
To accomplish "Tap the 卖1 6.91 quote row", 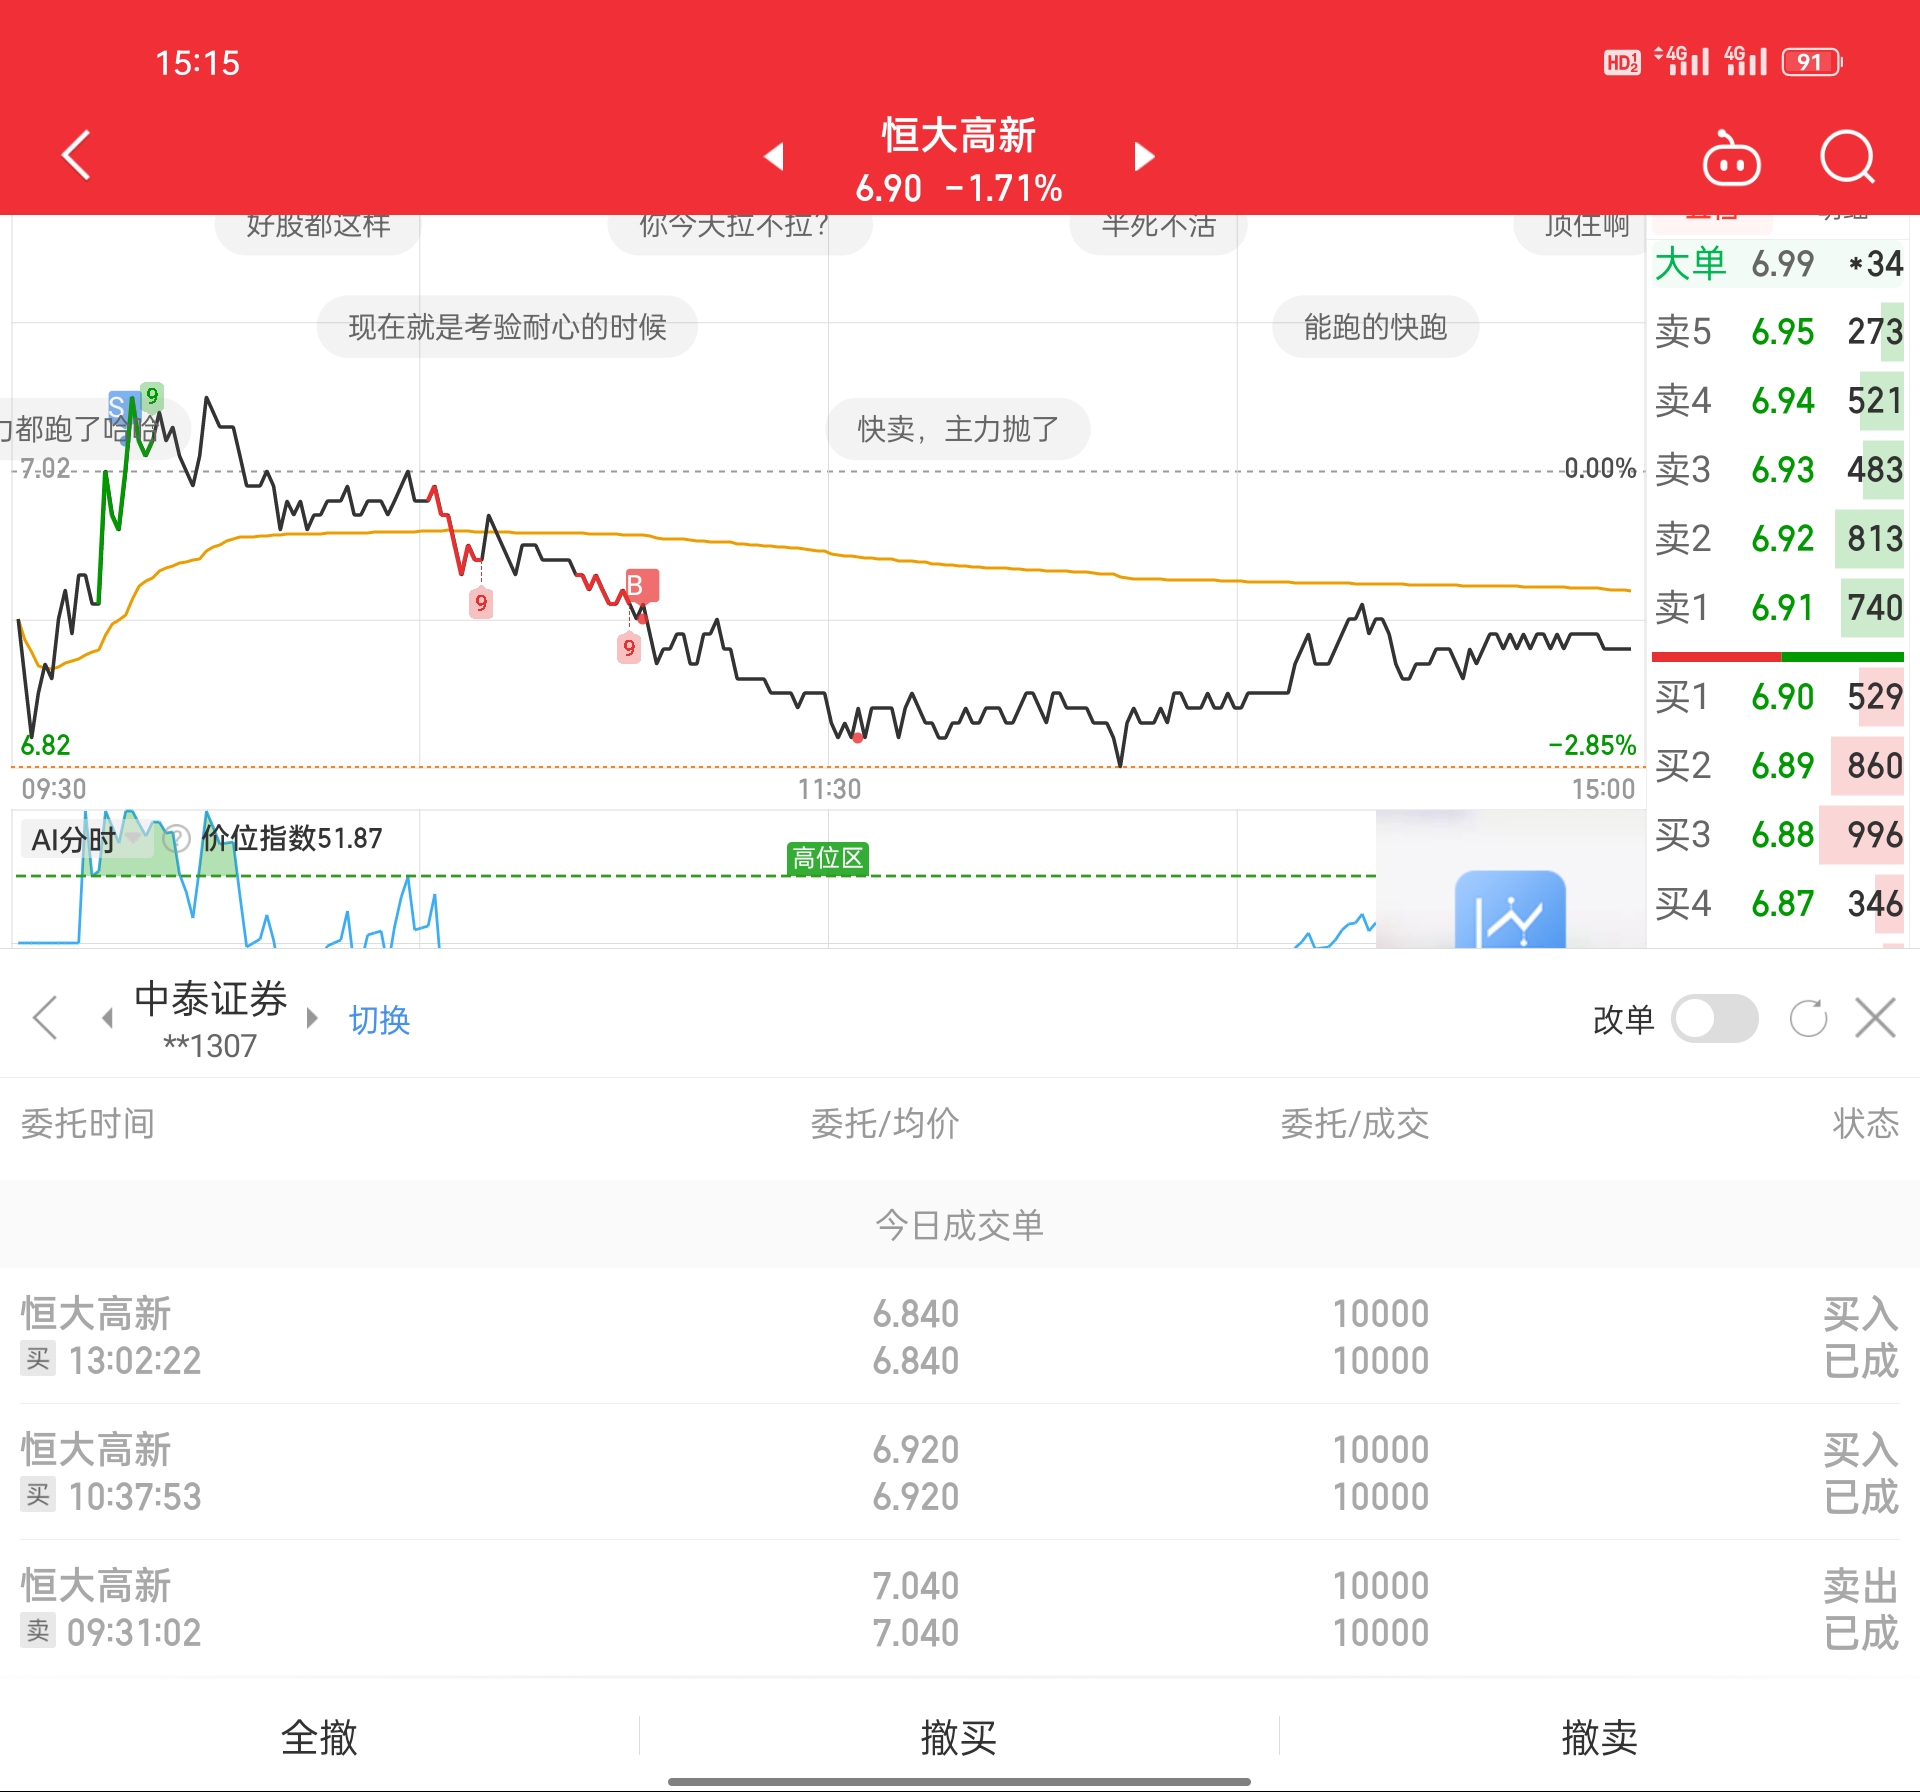I will click(1778, 607).
